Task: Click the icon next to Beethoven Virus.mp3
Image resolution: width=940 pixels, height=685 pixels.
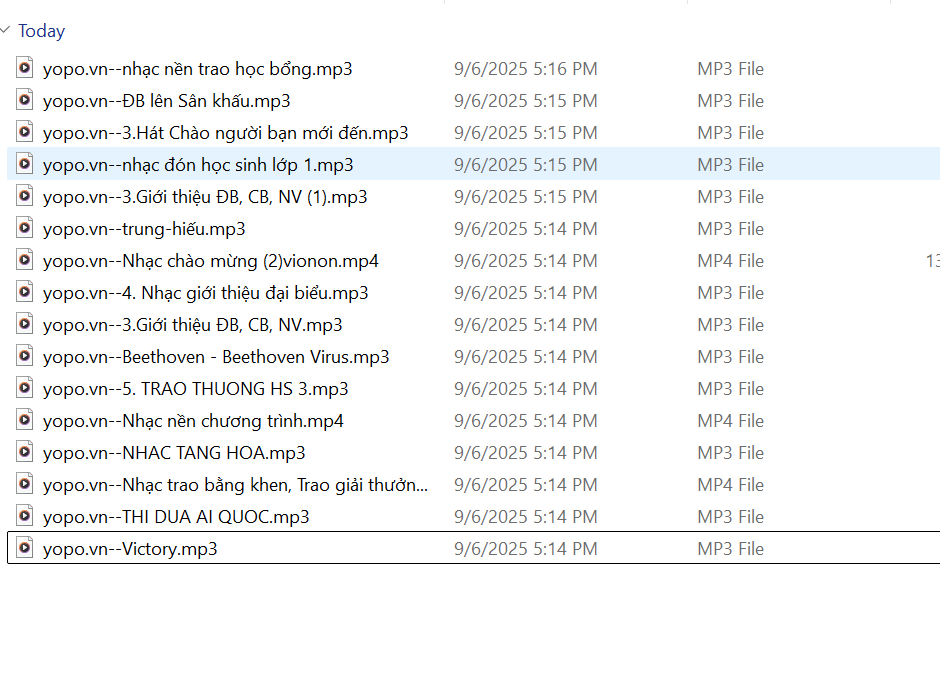Action: [25, 356]
